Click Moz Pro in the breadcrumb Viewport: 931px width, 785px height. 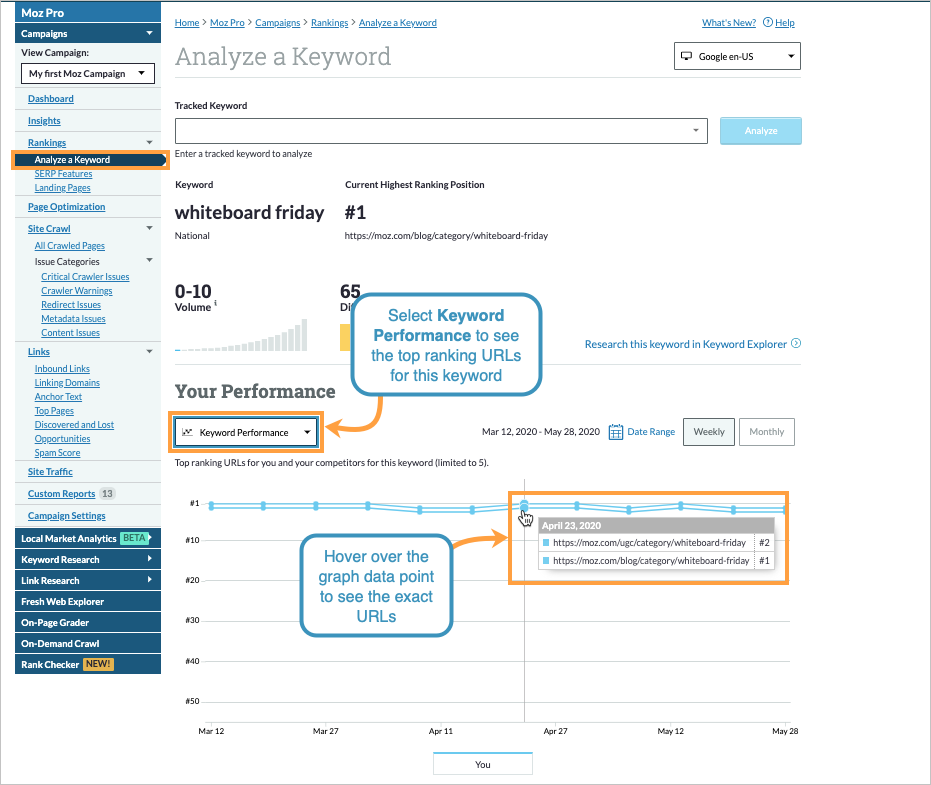pyautogui.click(x=227, y=23)
